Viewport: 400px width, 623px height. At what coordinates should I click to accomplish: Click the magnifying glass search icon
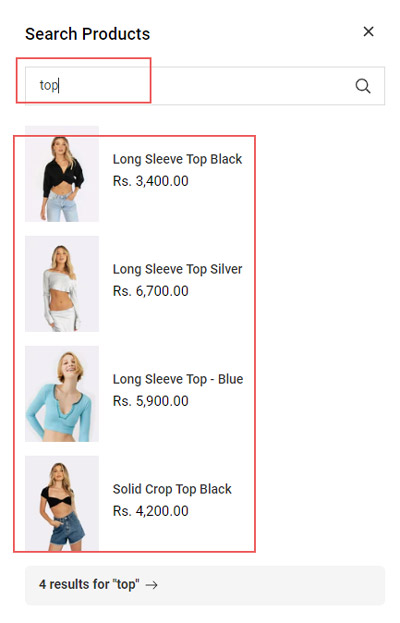coord(362,86)
